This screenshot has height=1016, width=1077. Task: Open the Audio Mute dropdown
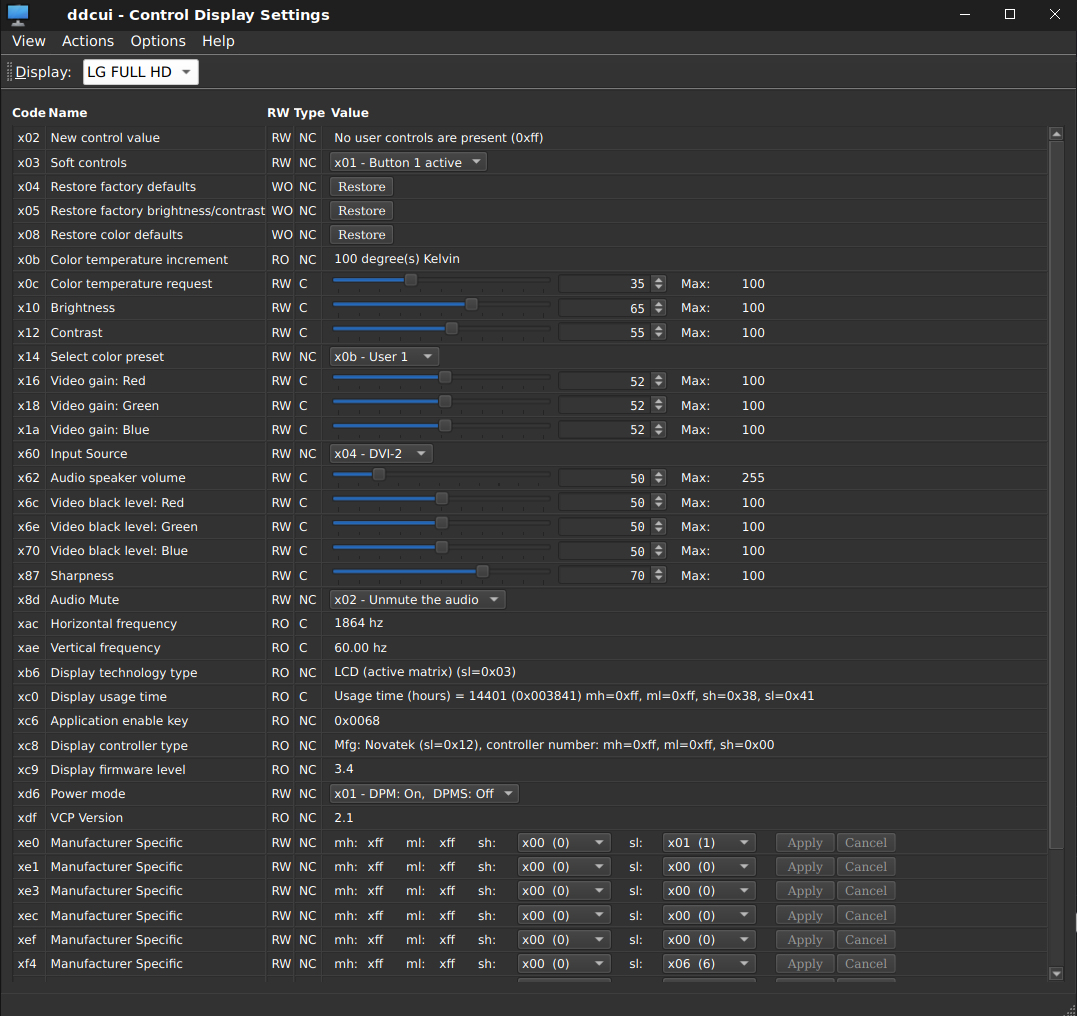pos(418,600)
